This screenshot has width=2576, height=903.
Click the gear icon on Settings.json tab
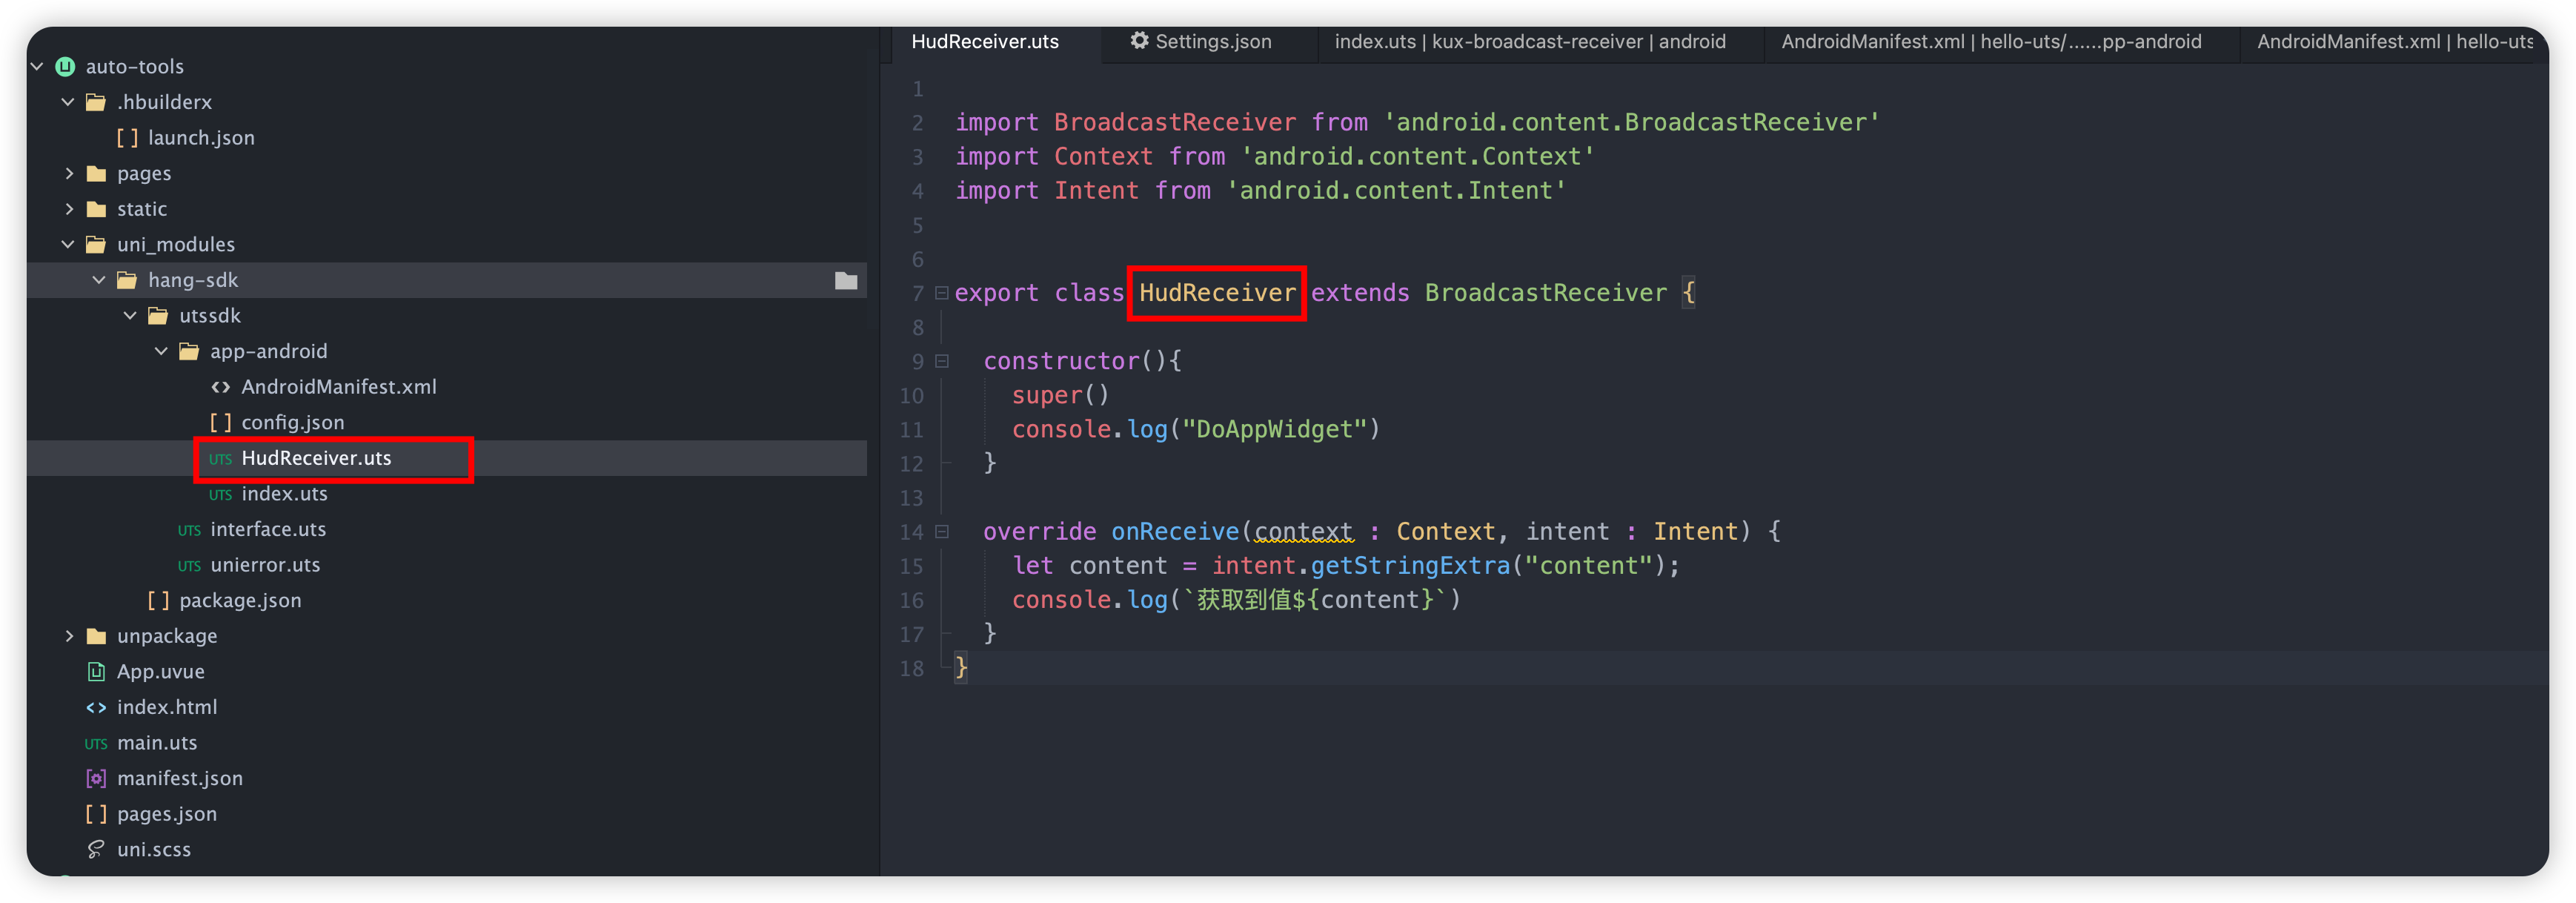pos(1139,41)
